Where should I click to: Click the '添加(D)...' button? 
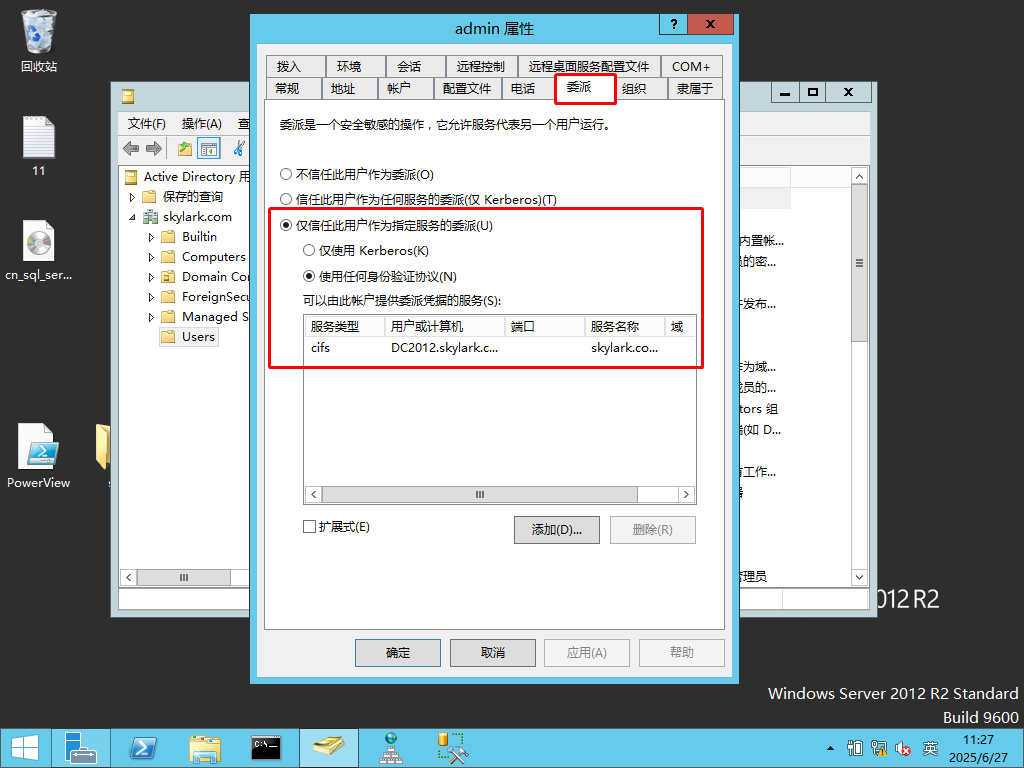(556, 530)
